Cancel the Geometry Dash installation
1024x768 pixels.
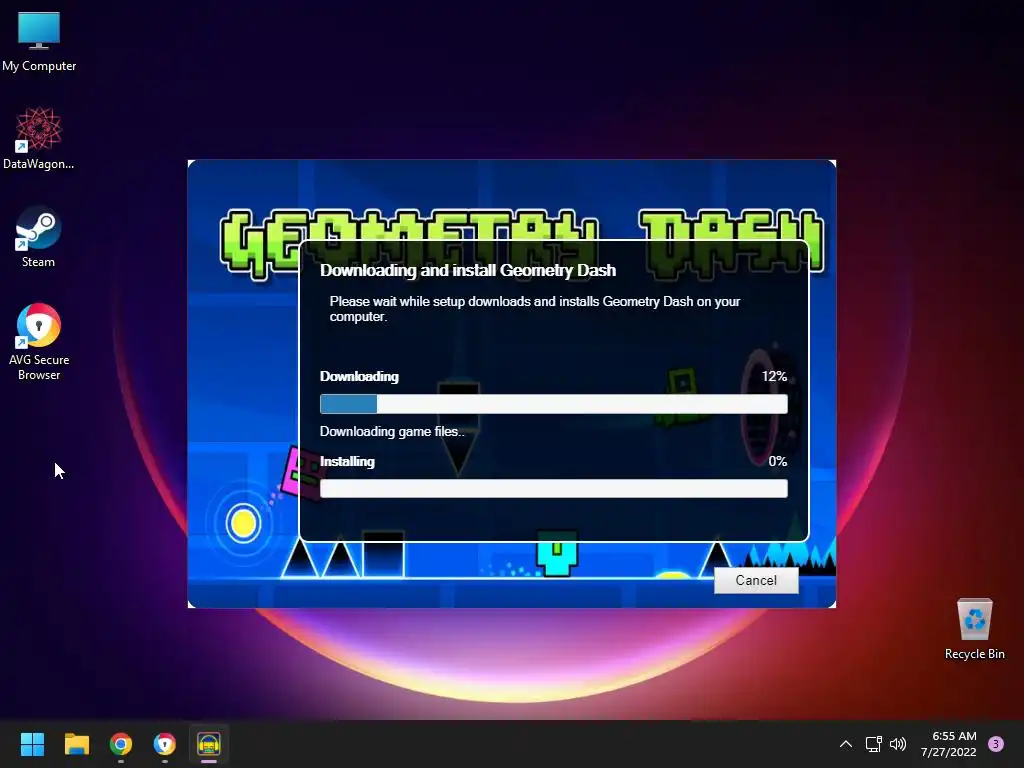pos(756,580)
